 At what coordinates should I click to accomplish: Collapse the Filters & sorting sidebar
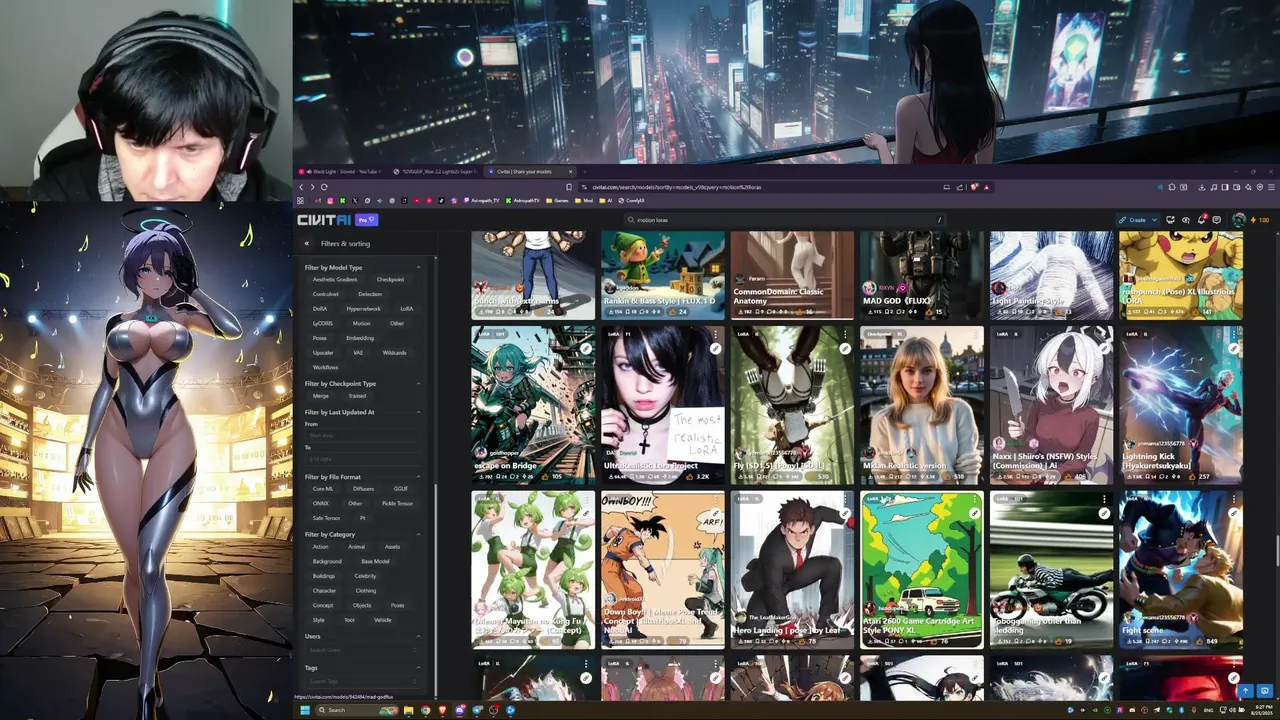307,243
